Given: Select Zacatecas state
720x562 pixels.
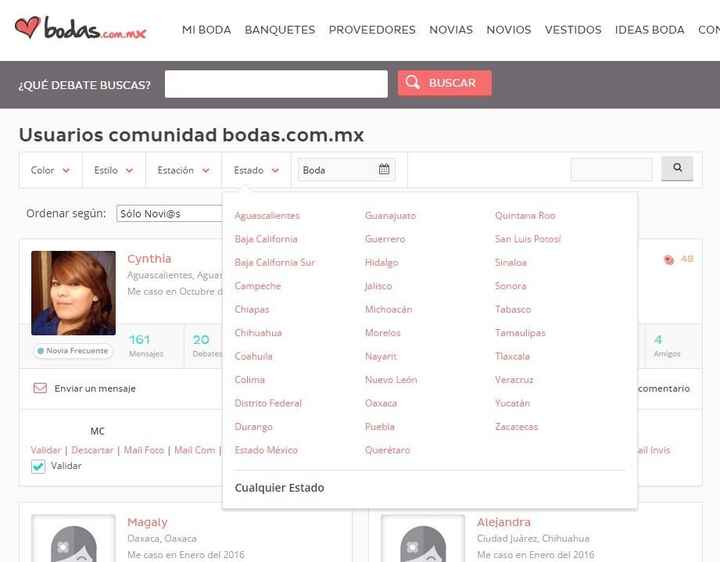Looking at the screenshot, I should 516,427.
